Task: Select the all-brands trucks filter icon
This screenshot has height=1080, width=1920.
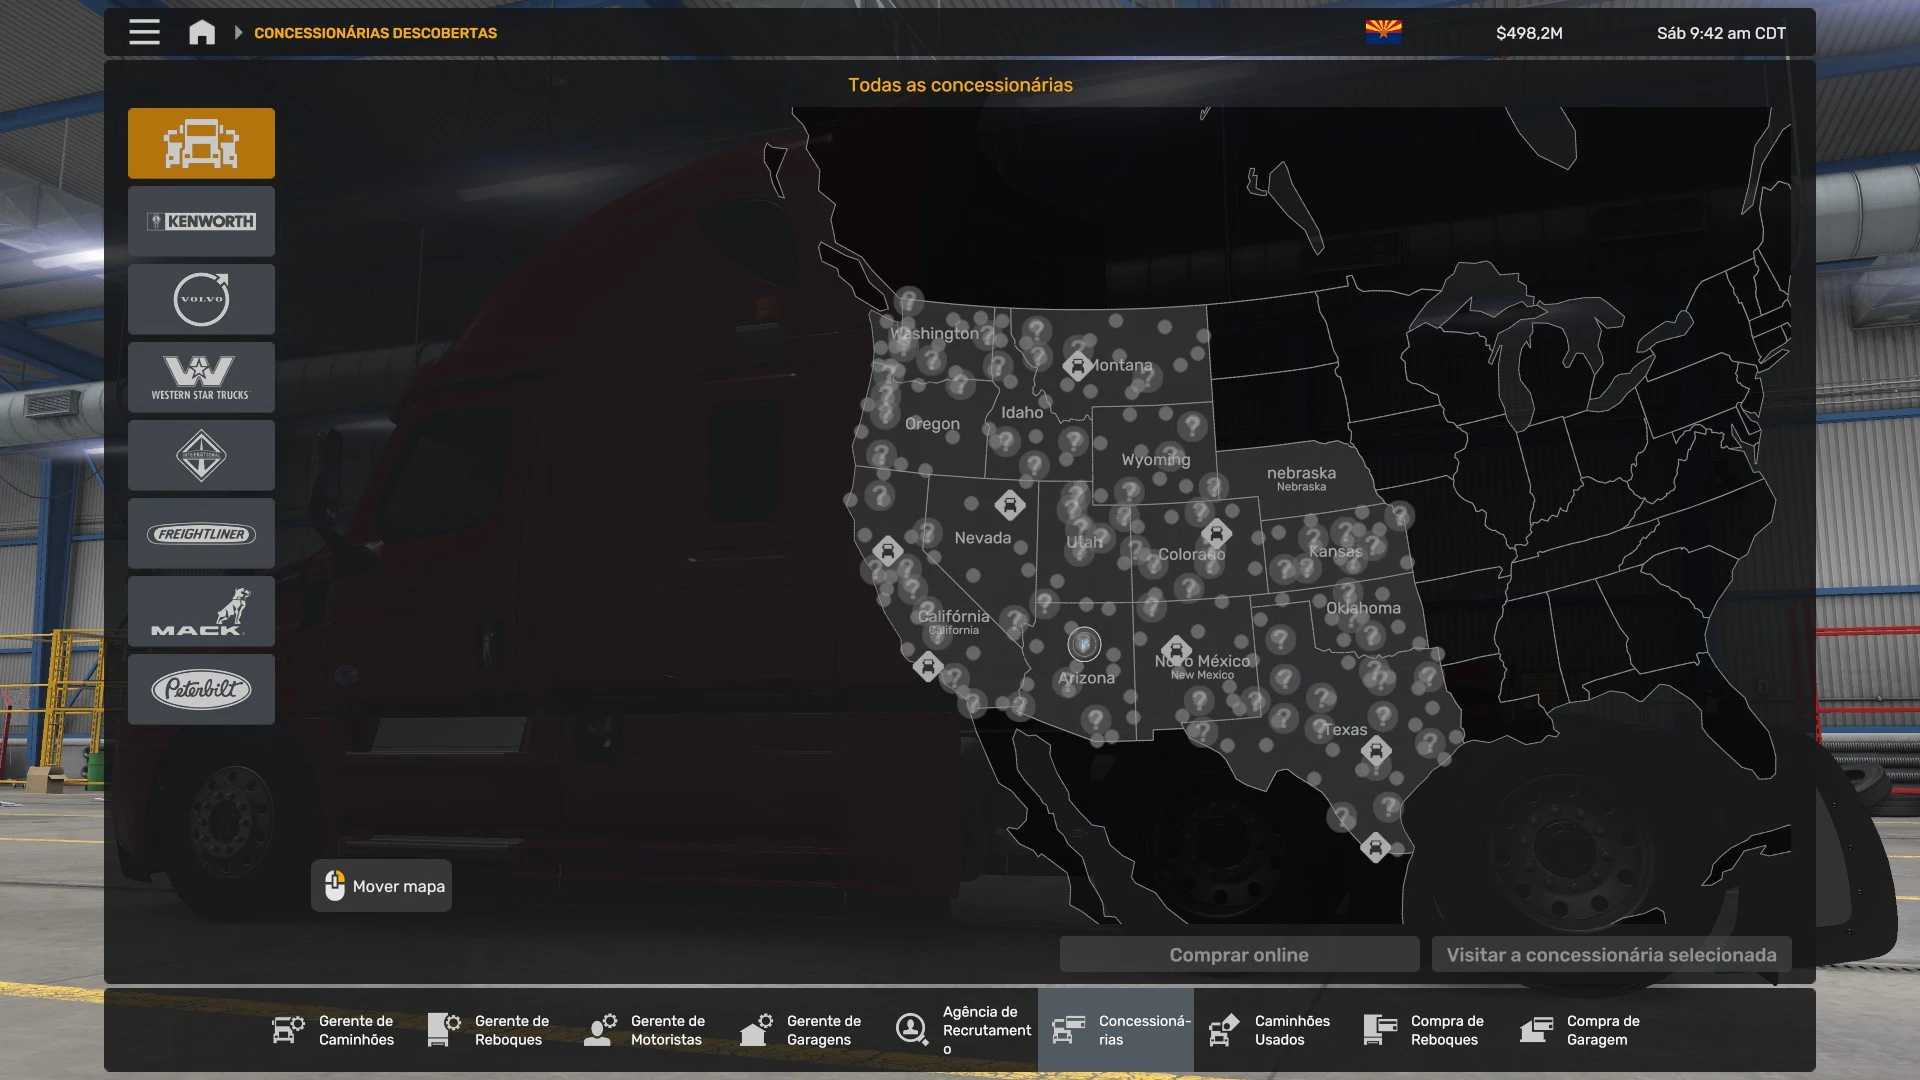Action: pos(201,143)
